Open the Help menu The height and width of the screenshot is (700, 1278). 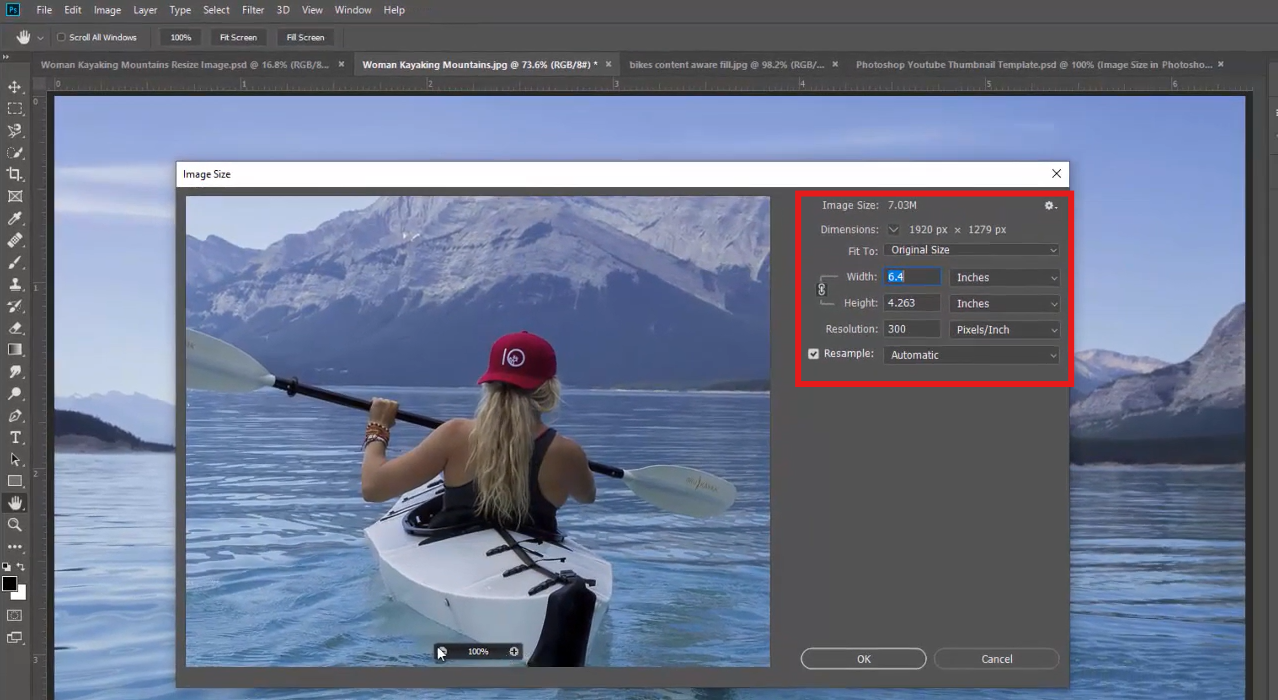pyautogui.click(x=394, y=10)
